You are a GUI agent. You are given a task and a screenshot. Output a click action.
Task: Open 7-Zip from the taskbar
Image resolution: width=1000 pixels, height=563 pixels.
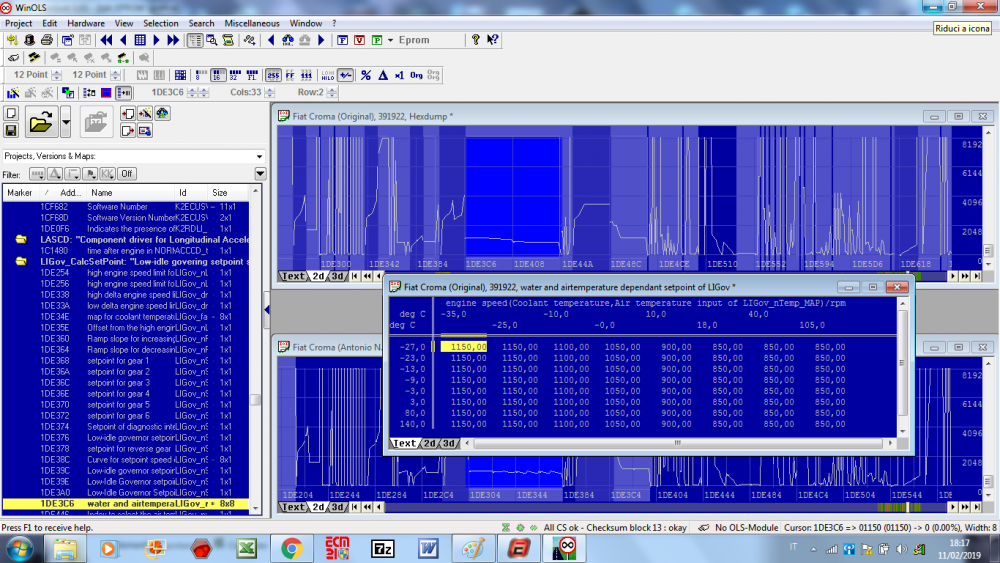383,548
